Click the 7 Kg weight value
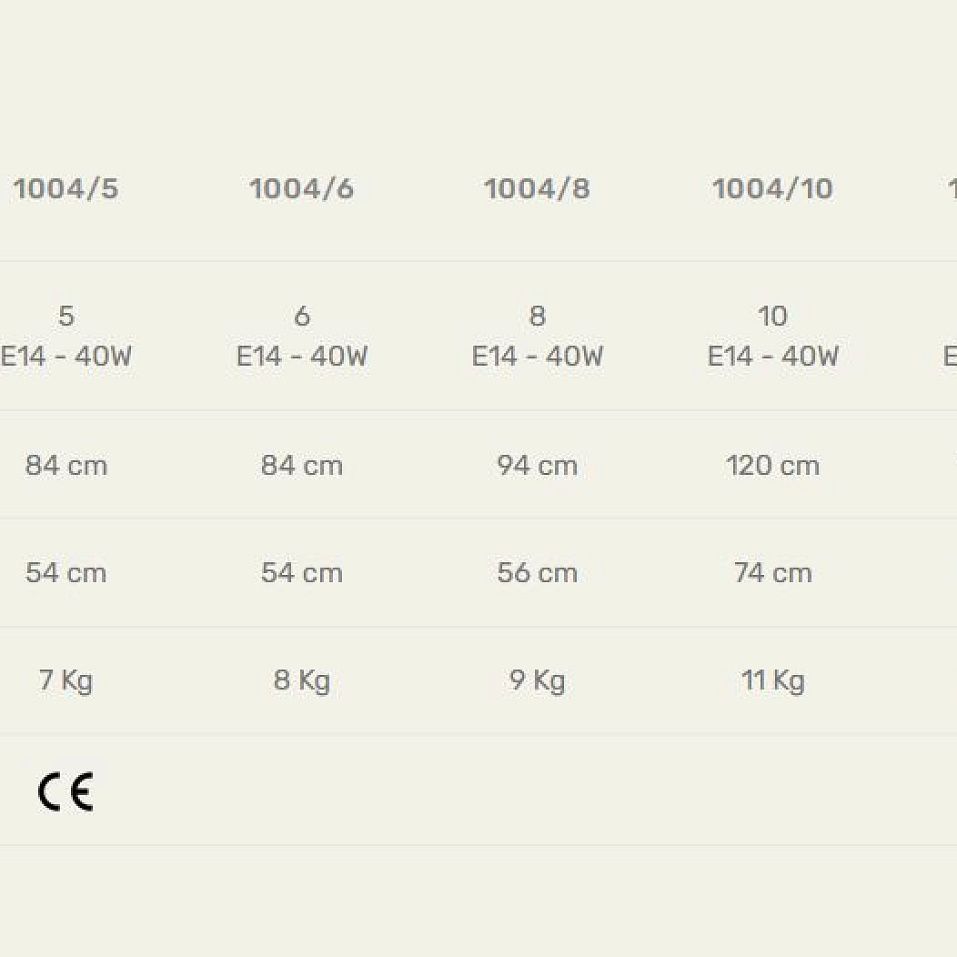Screen dimensions: 957x957 66,681
